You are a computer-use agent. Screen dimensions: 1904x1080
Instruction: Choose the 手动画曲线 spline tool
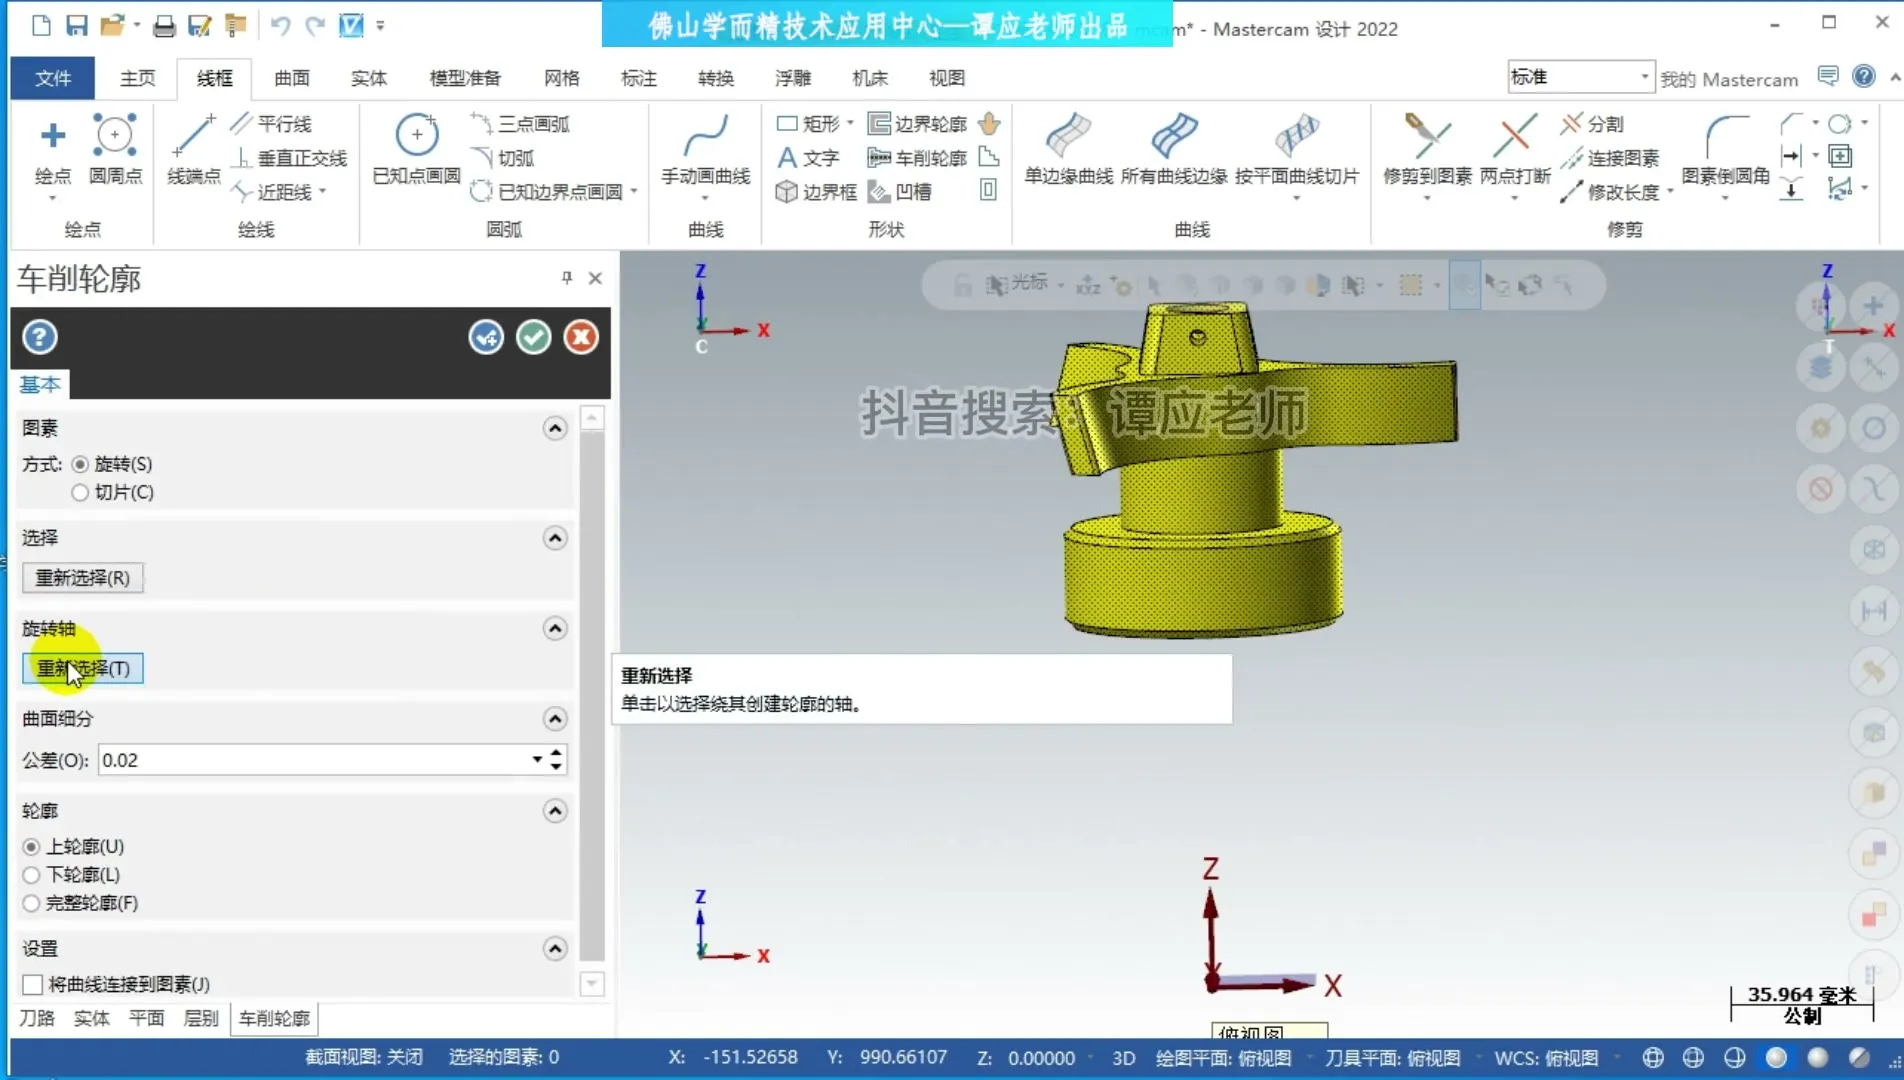tap(705, 150)
